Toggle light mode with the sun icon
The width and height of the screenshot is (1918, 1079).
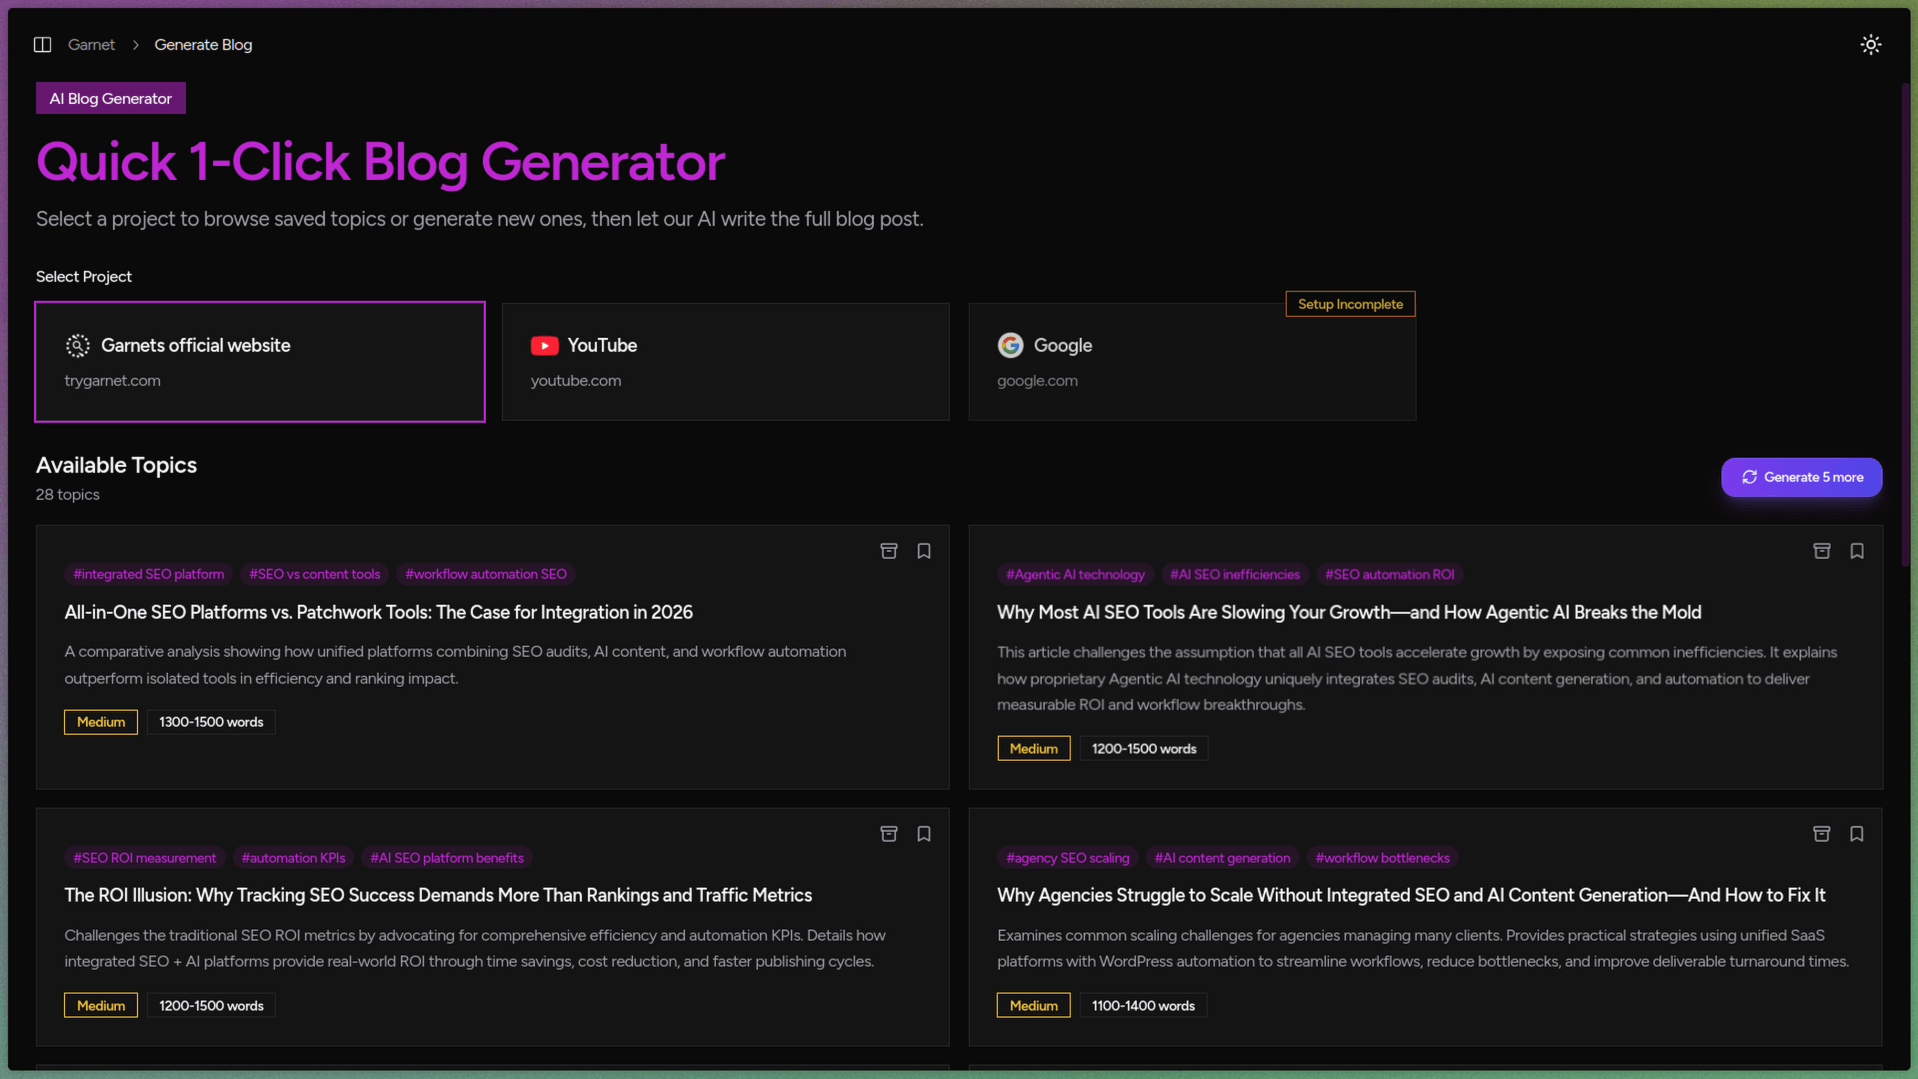pos(1870,44)
